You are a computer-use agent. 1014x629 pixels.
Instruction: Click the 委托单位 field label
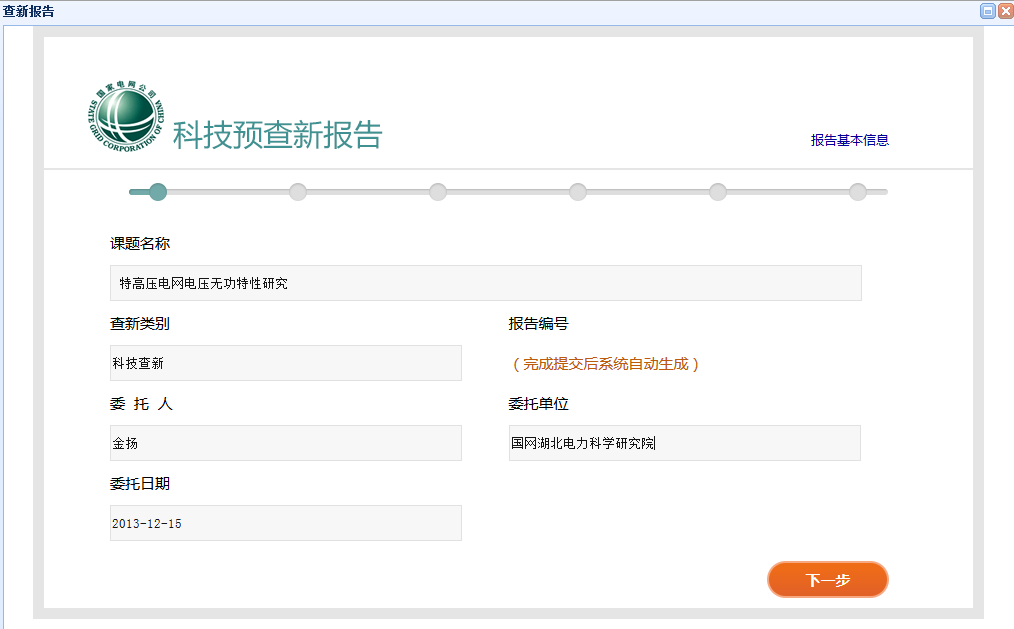[538, 404]
